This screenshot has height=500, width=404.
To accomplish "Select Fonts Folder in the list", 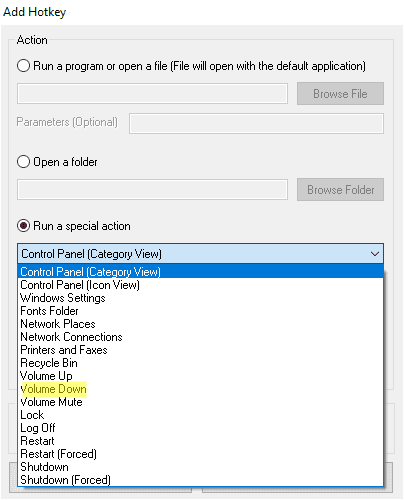I will click(x=200, y=311).
